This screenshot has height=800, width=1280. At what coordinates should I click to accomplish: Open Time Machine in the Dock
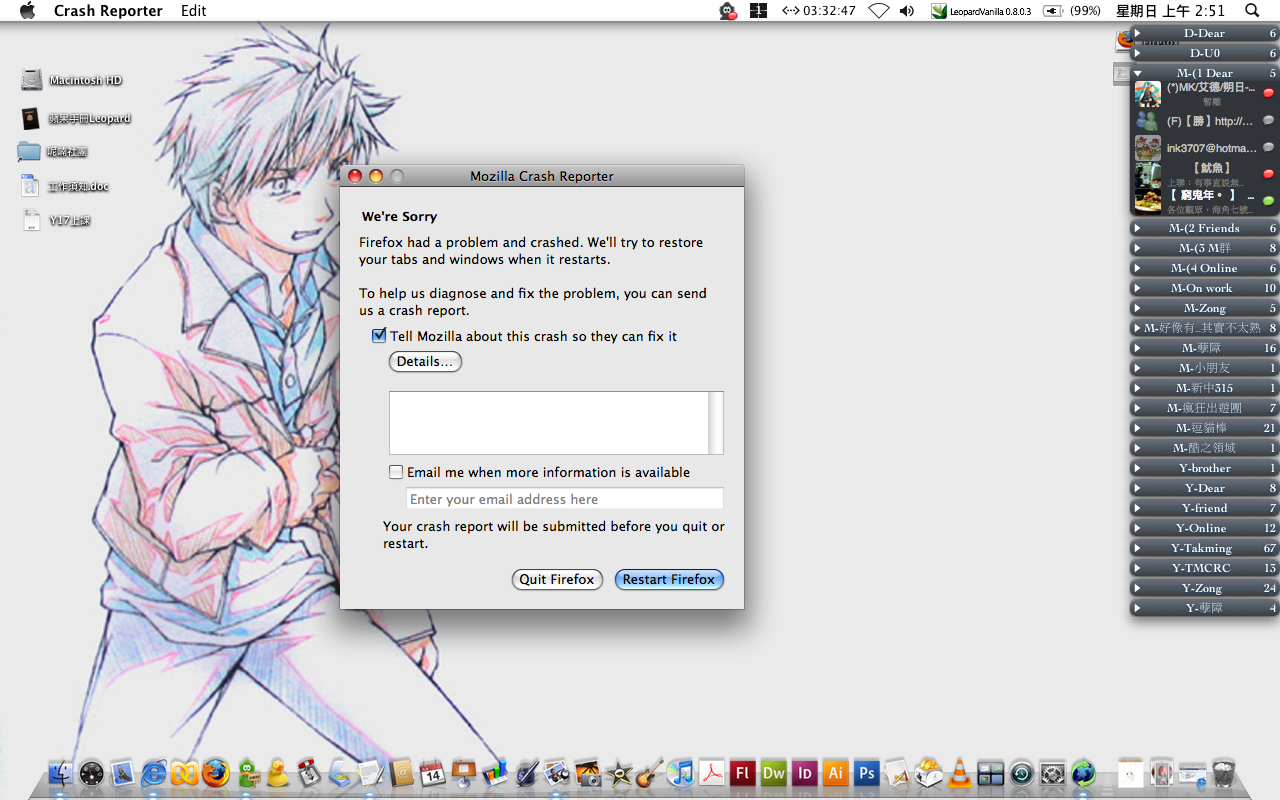click(x=1021, y=773)
